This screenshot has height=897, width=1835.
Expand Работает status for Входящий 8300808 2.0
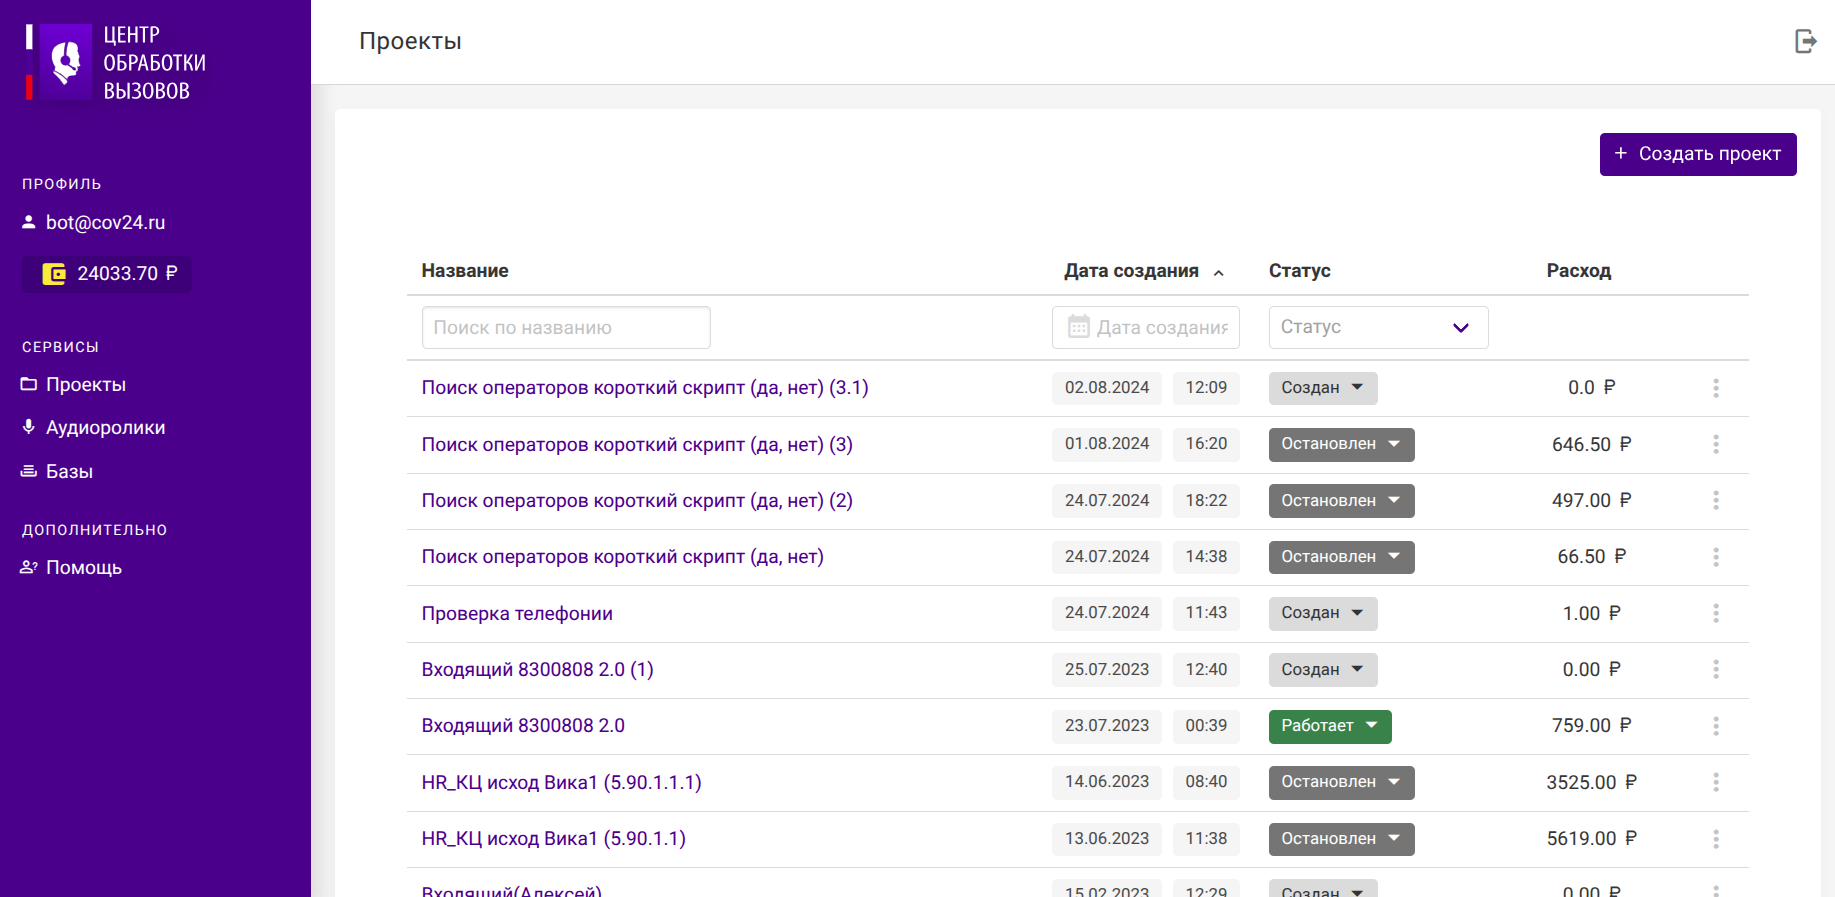click(x=1330, y=726)
